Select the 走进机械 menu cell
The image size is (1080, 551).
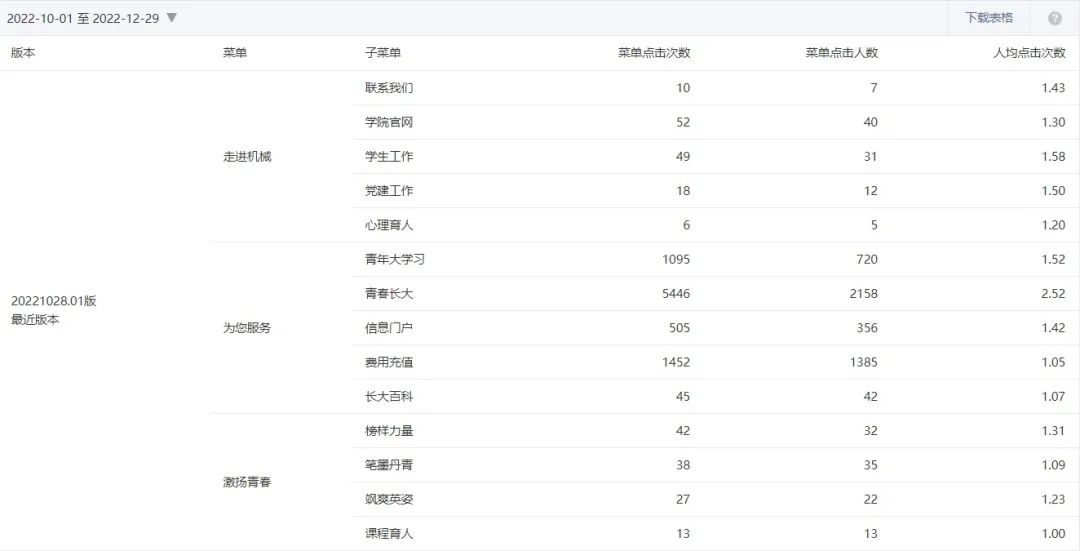247,157
